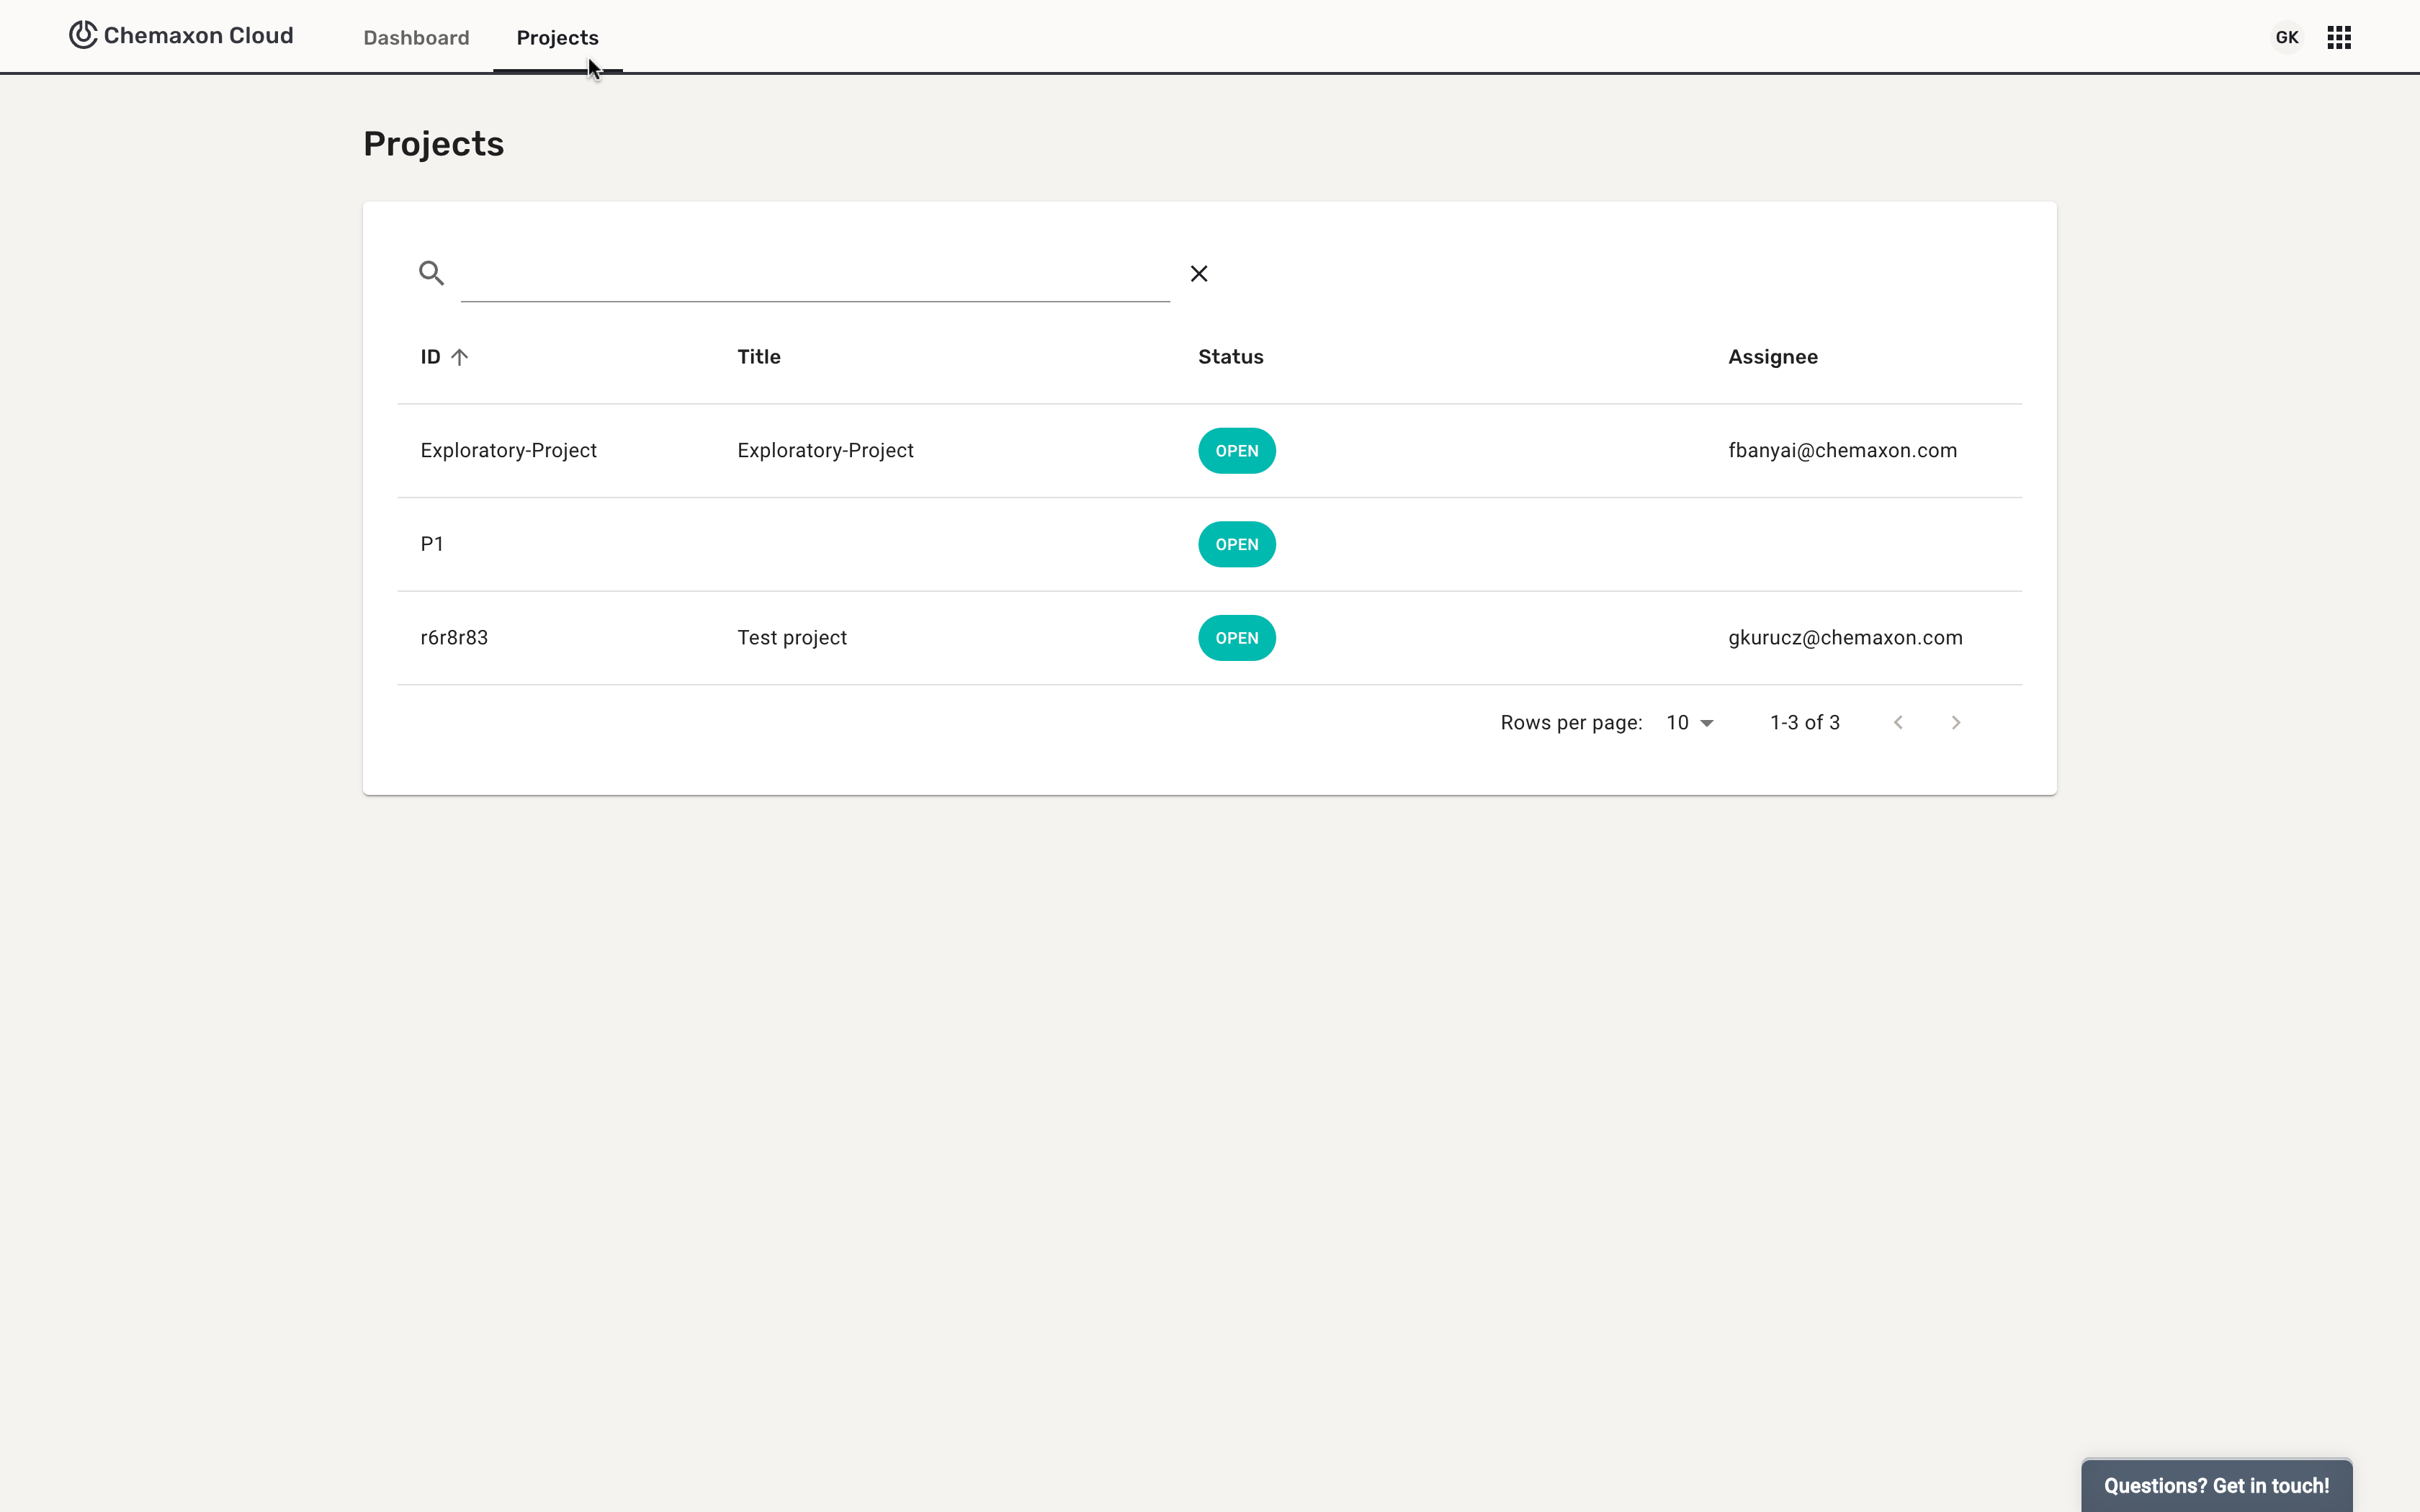This screenshot has width=2420, height=1512.
Task: Open the r6r8r83 Test project row
Action: 454,638
